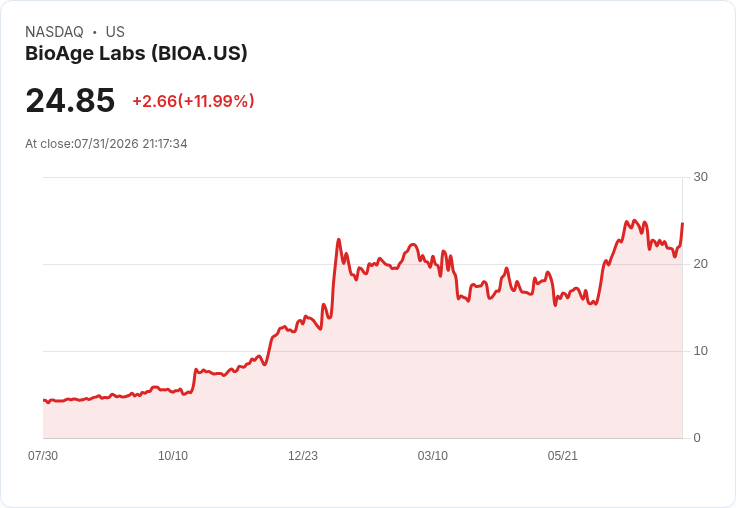Click the current price 24.85
The image size is (736, 508).
tap(70, 100)
